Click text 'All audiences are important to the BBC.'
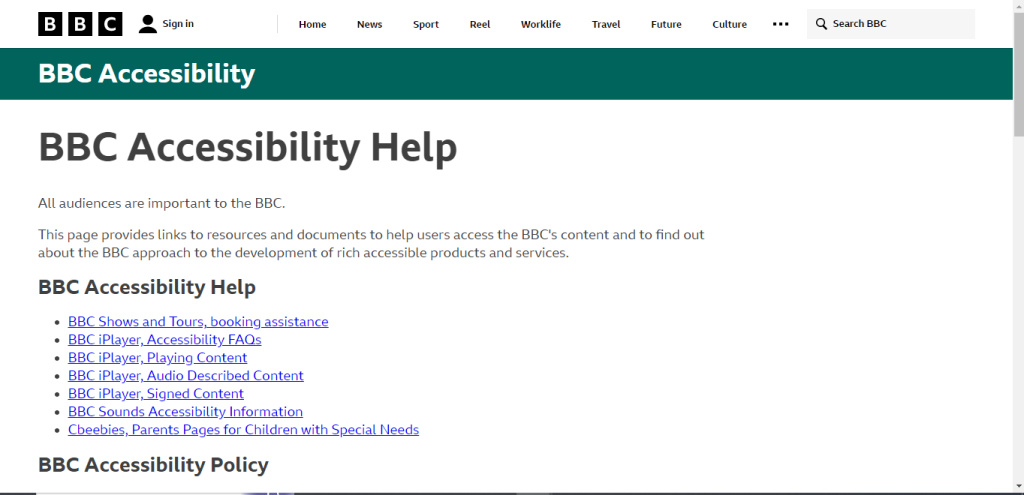 161,203
